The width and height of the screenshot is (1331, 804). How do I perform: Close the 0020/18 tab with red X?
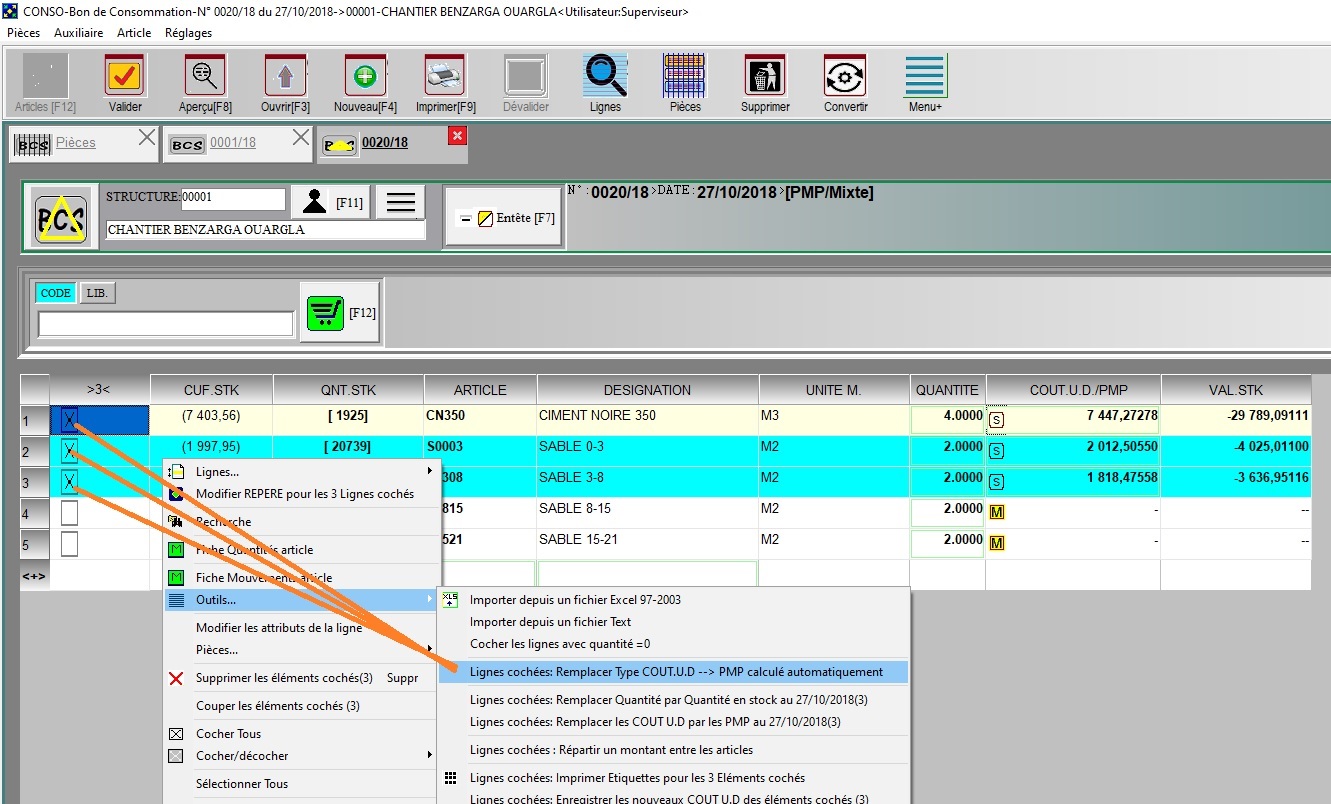pyautogui.click(x=458, y=136)
